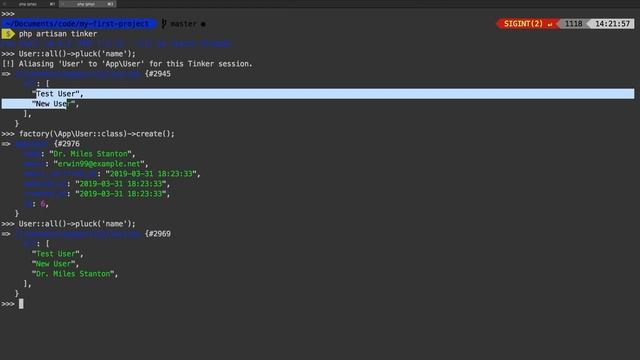
Task: Click the second User::all()->pluck('name'); command
Action: coord(77,224)
